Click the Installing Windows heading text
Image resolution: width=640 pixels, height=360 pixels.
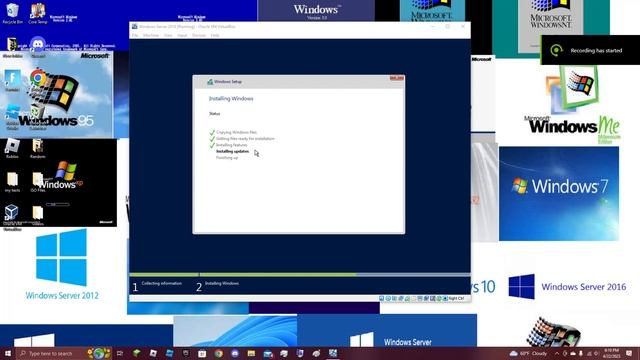click(231, 99)
